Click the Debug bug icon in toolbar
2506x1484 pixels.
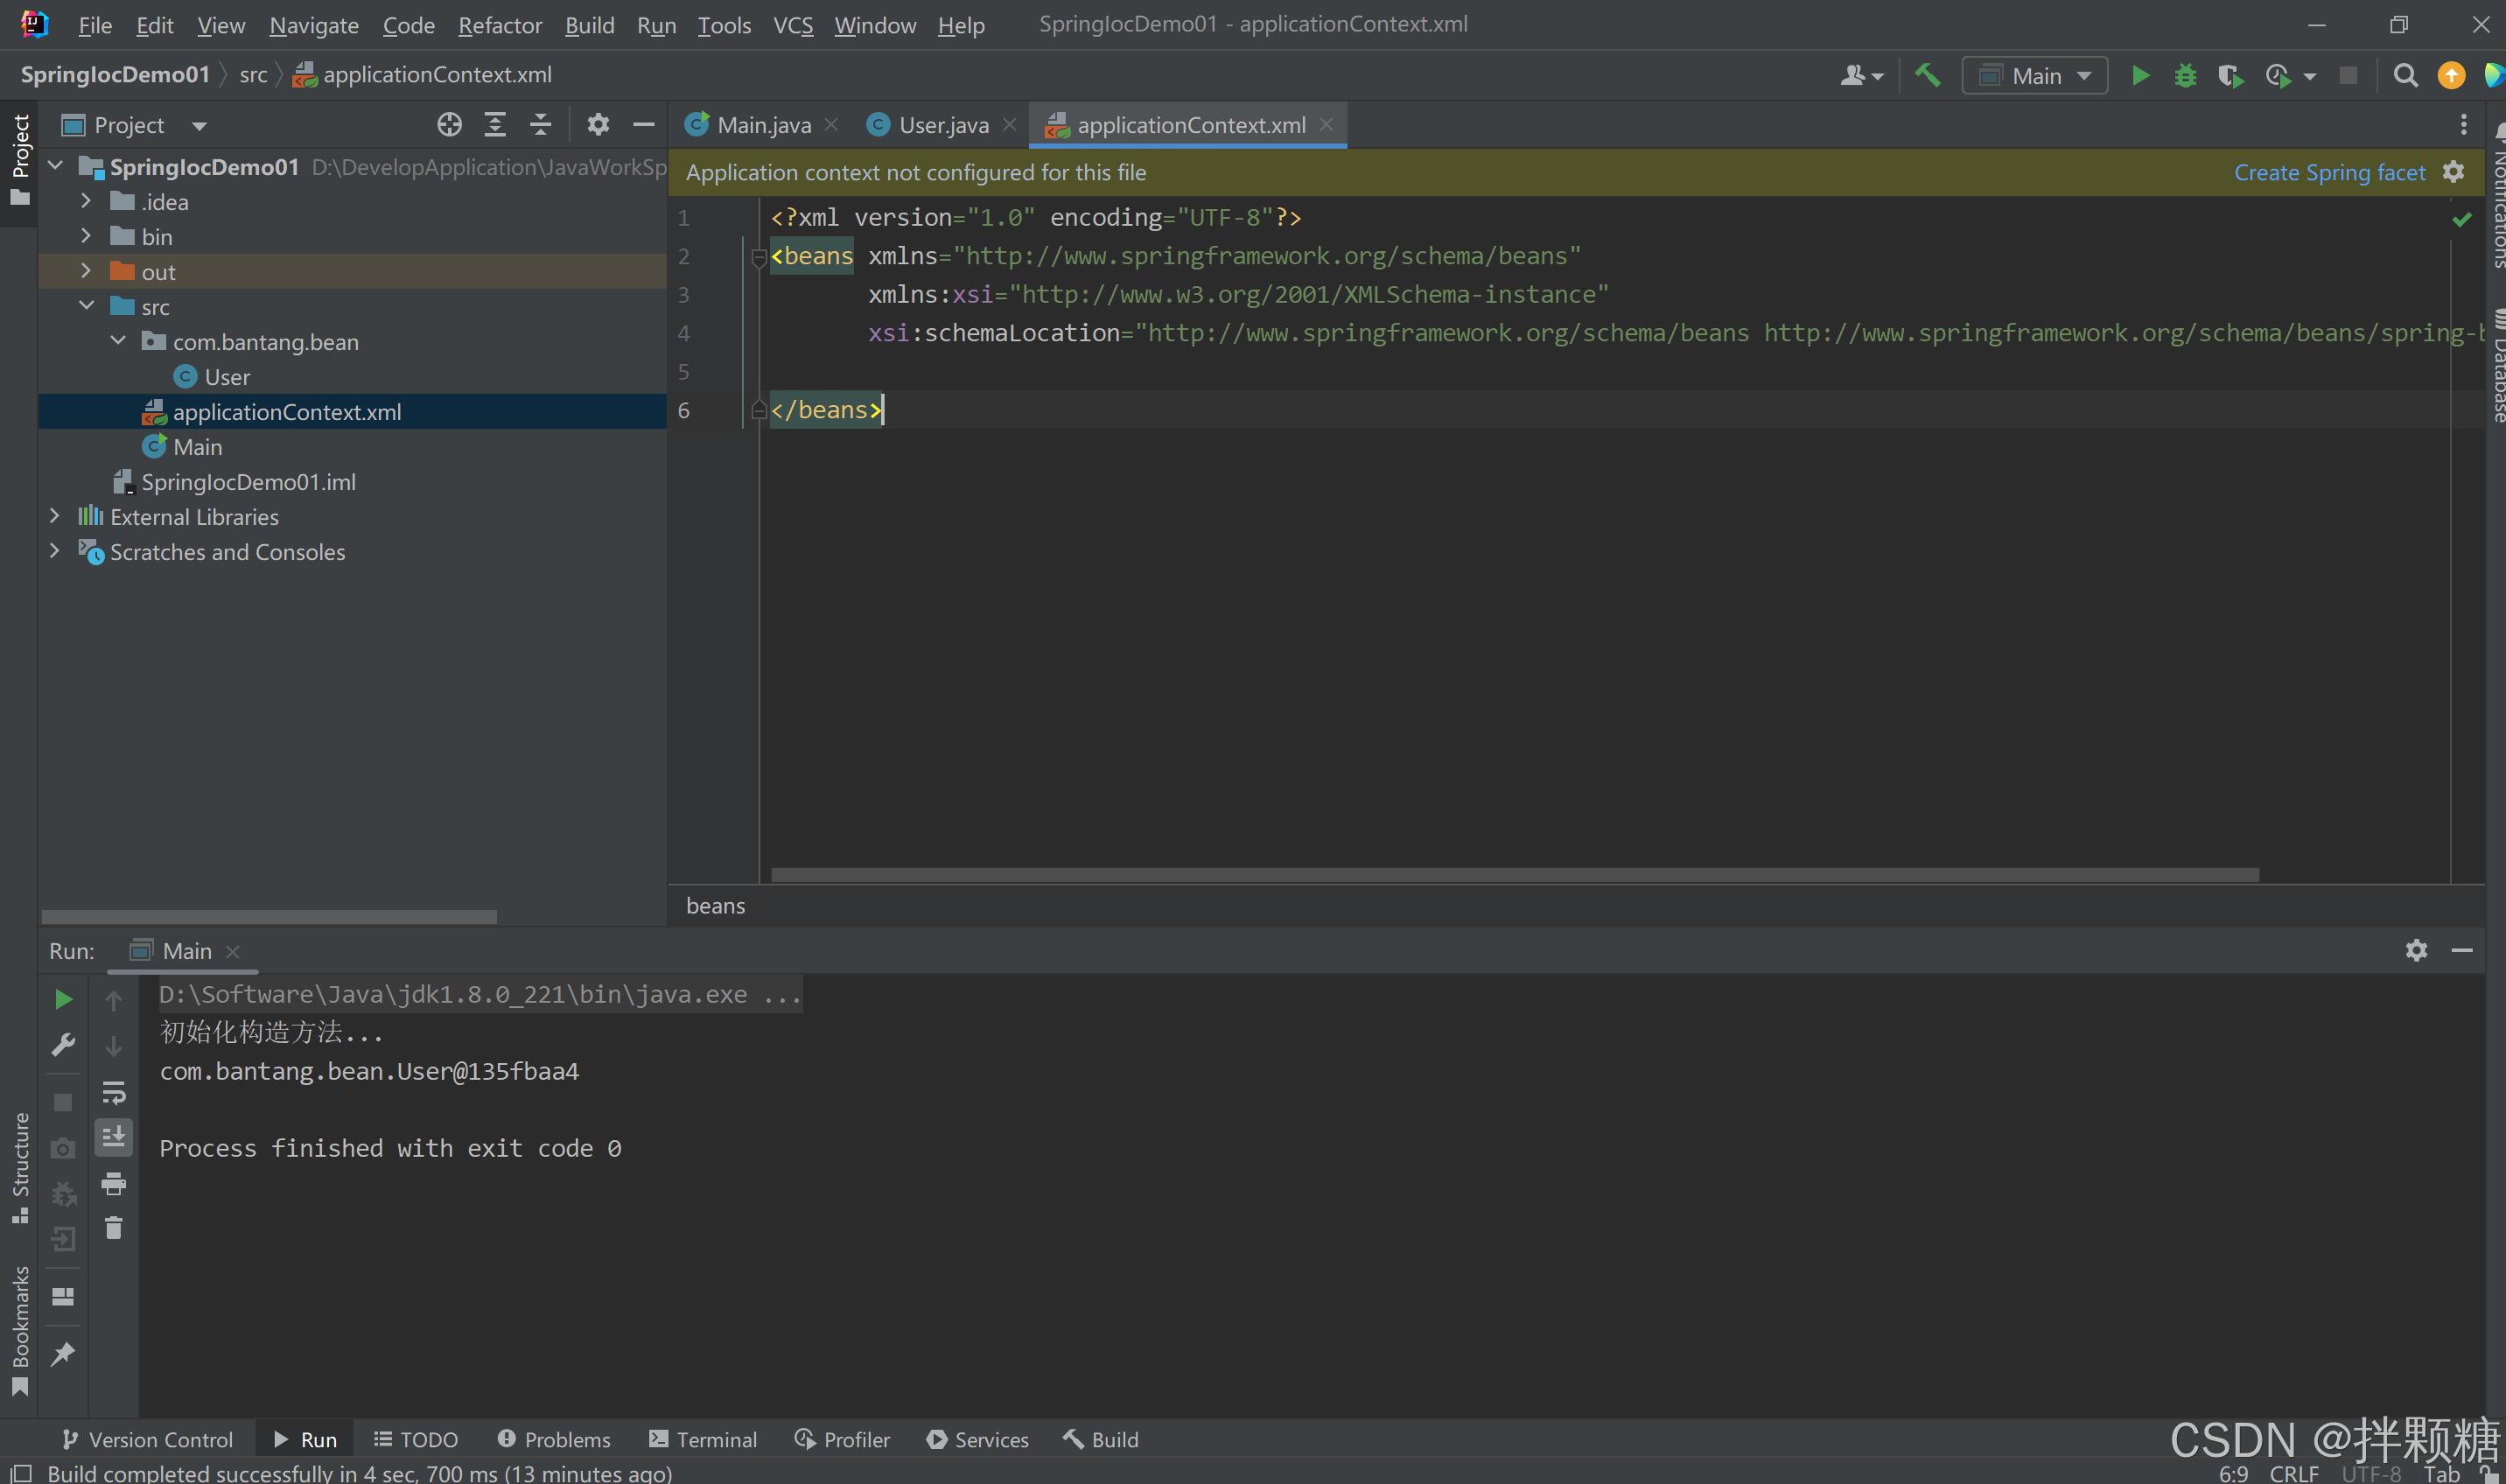[x=2185, y=75]
